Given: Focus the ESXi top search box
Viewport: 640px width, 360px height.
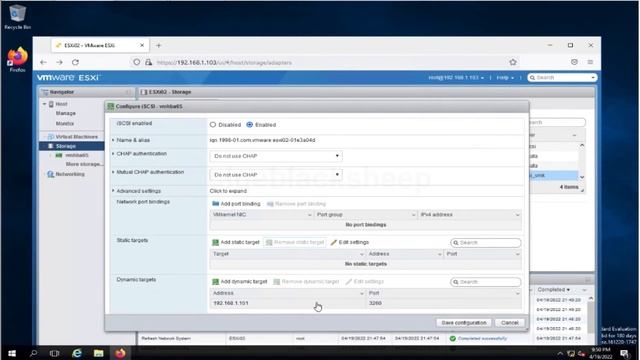Looking at the screenshot, I should point(562,78).
